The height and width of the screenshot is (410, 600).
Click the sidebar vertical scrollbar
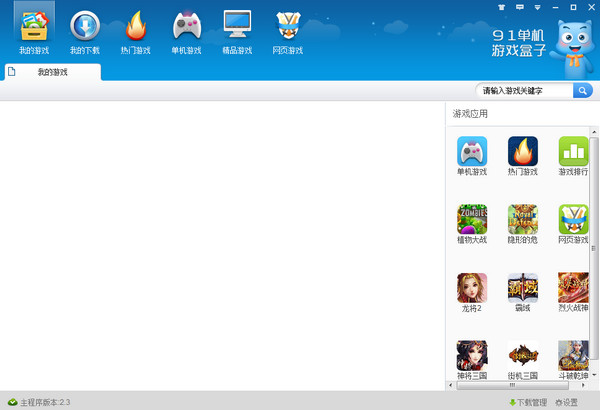(x=594, y=250)
